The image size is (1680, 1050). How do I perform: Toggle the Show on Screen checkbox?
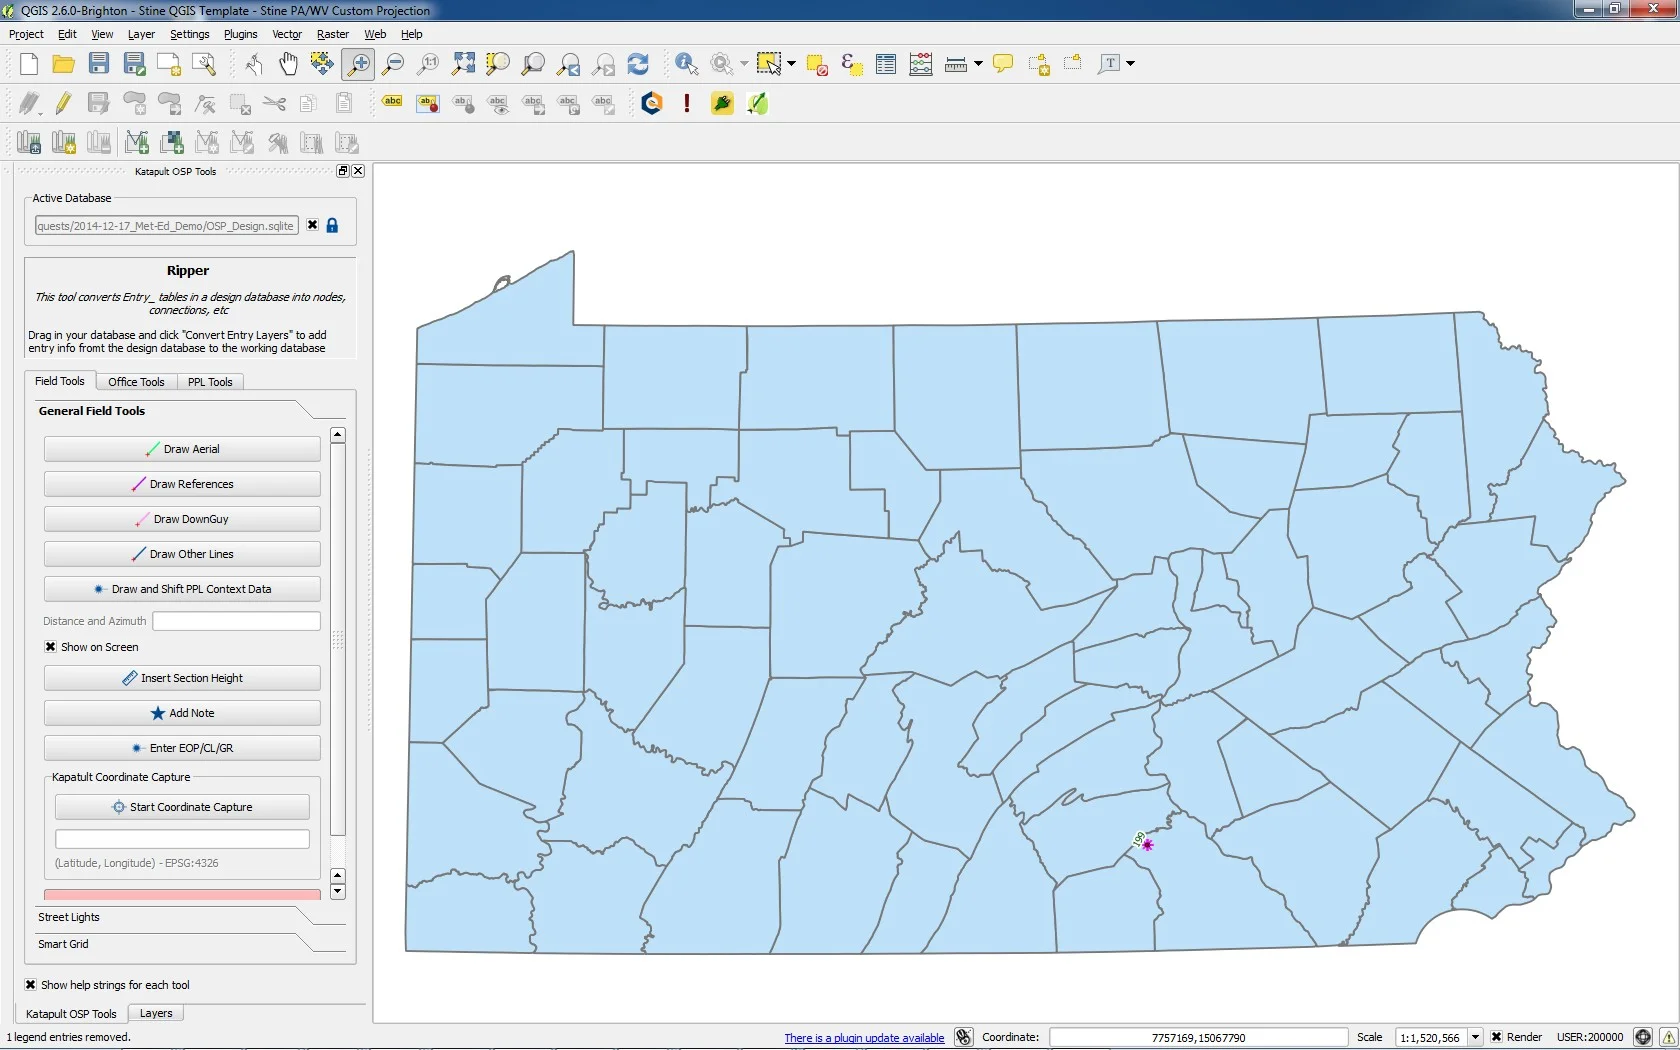point(50,647)
